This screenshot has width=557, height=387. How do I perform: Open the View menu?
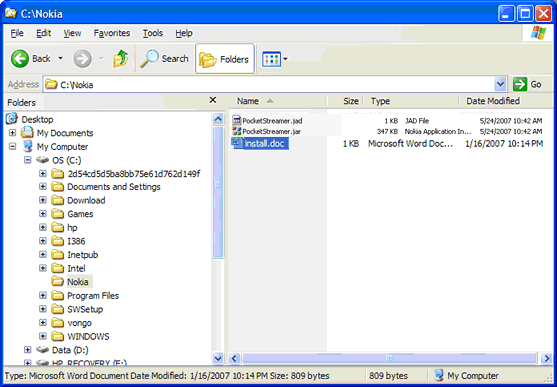72,33
